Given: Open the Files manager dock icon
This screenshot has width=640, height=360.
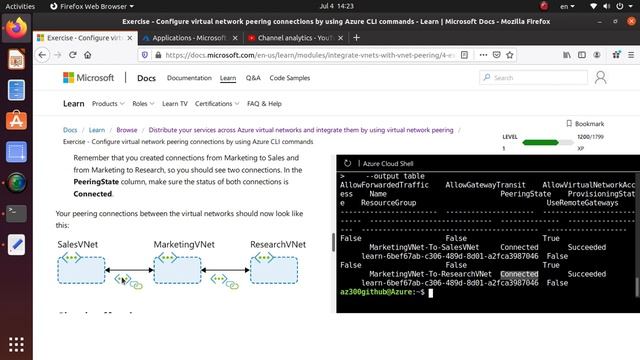Looking at the screenshot, I should pos(16,90).
